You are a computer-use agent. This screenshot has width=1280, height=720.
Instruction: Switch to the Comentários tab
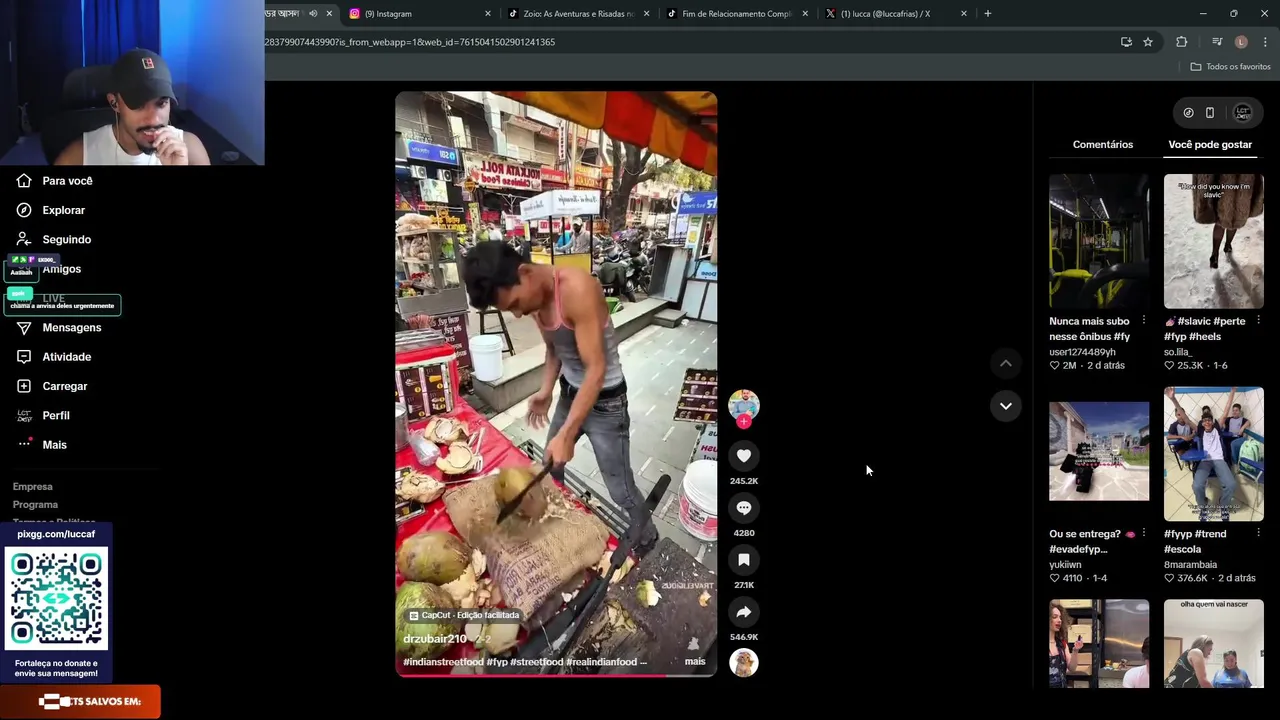1103,145
